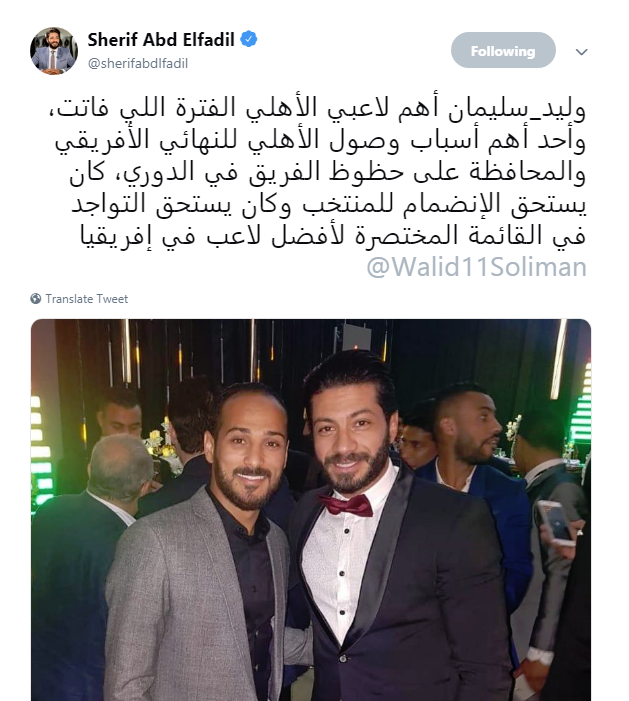The height and width of the screenshot is (701, 629).
Task: Click the phone held at photo's right edge
Action: [555, 522]
